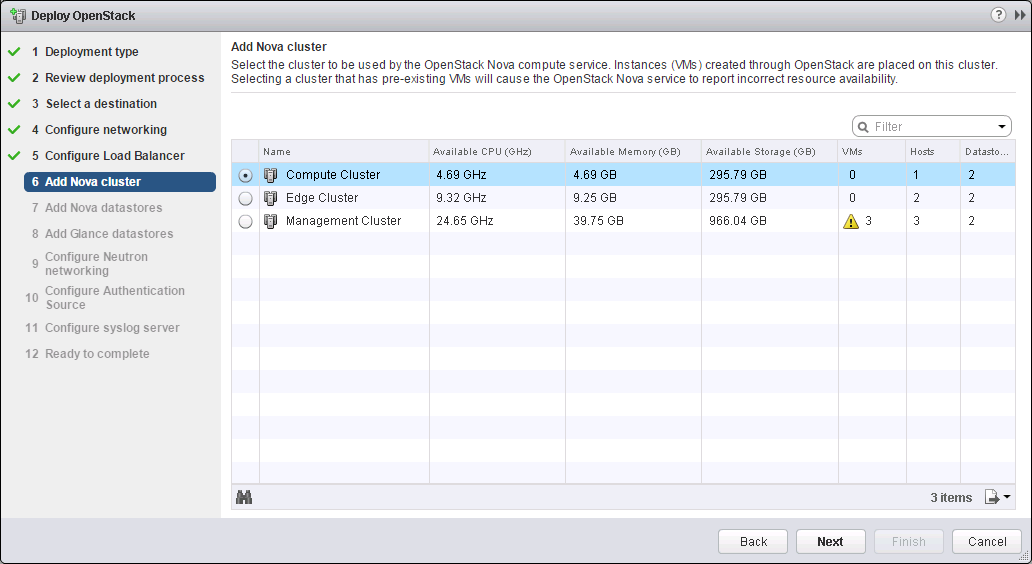Click the Compute Cluster icon
1032x564 pixels.
(270, 175)
